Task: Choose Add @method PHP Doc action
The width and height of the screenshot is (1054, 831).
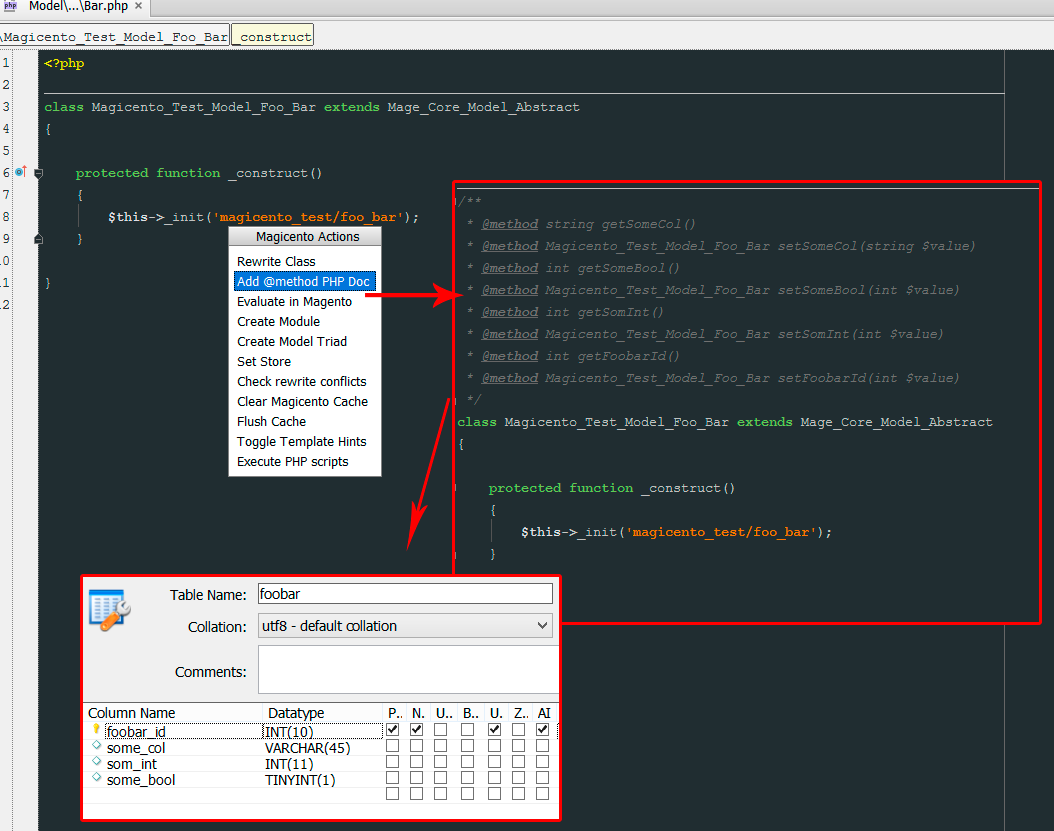Action: [x=305, y=282]
